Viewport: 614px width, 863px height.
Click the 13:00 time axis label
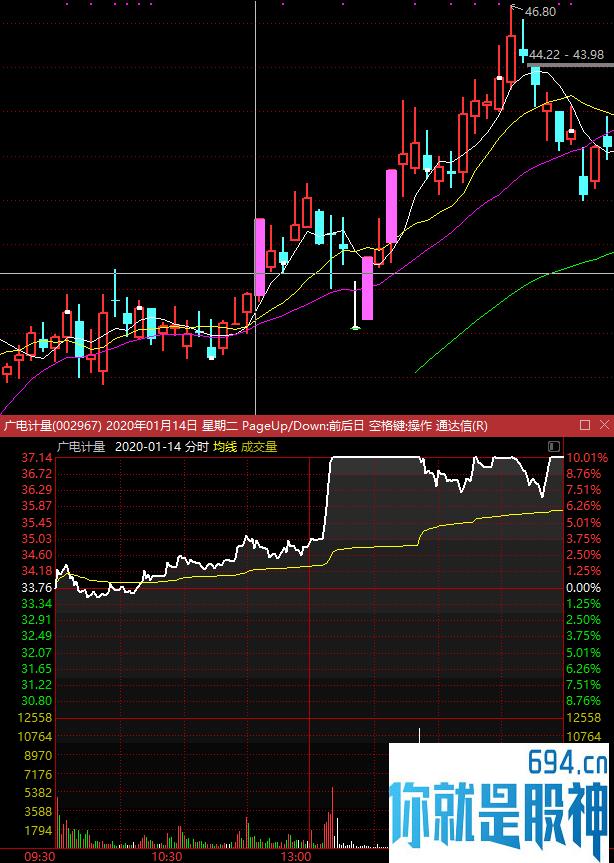(295, 857)
